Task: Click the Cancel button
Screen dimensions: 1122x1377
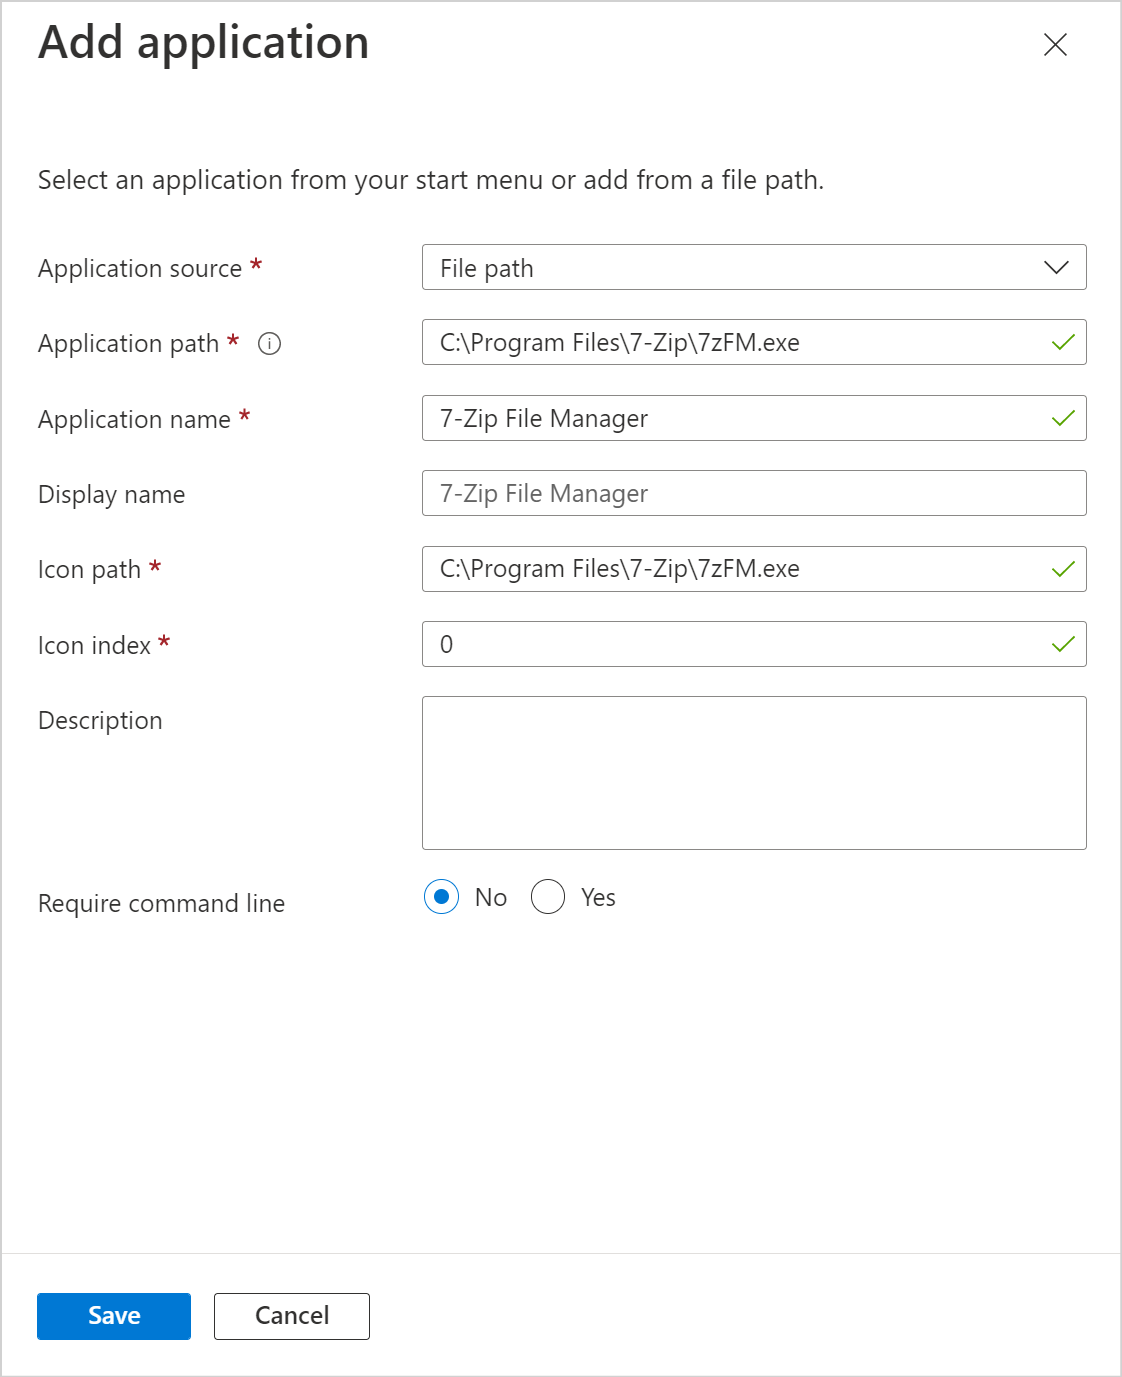Action: [291, 1316]
